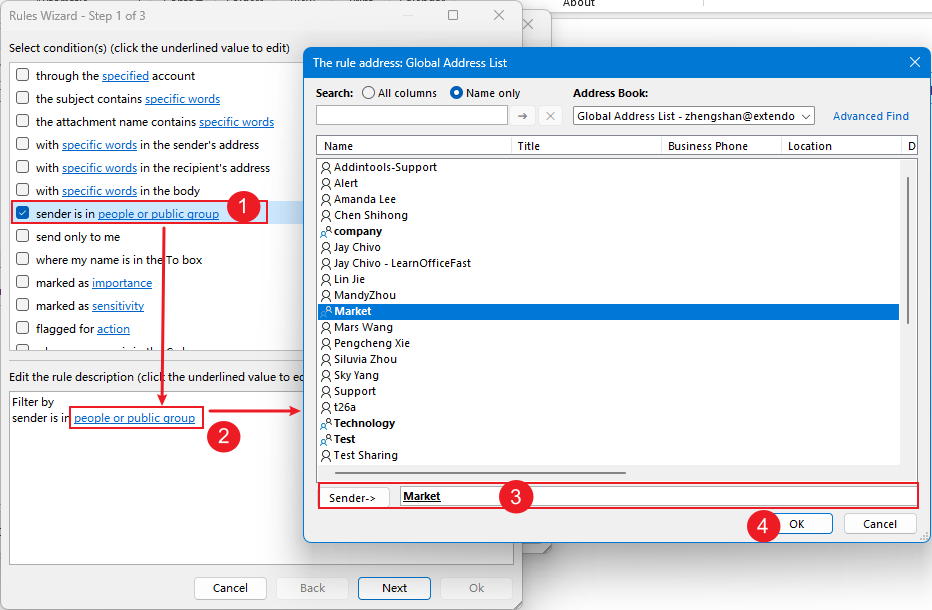Sort contacts by the Name column header
This screenshot has width=932, height=610.
coord(414,146)
